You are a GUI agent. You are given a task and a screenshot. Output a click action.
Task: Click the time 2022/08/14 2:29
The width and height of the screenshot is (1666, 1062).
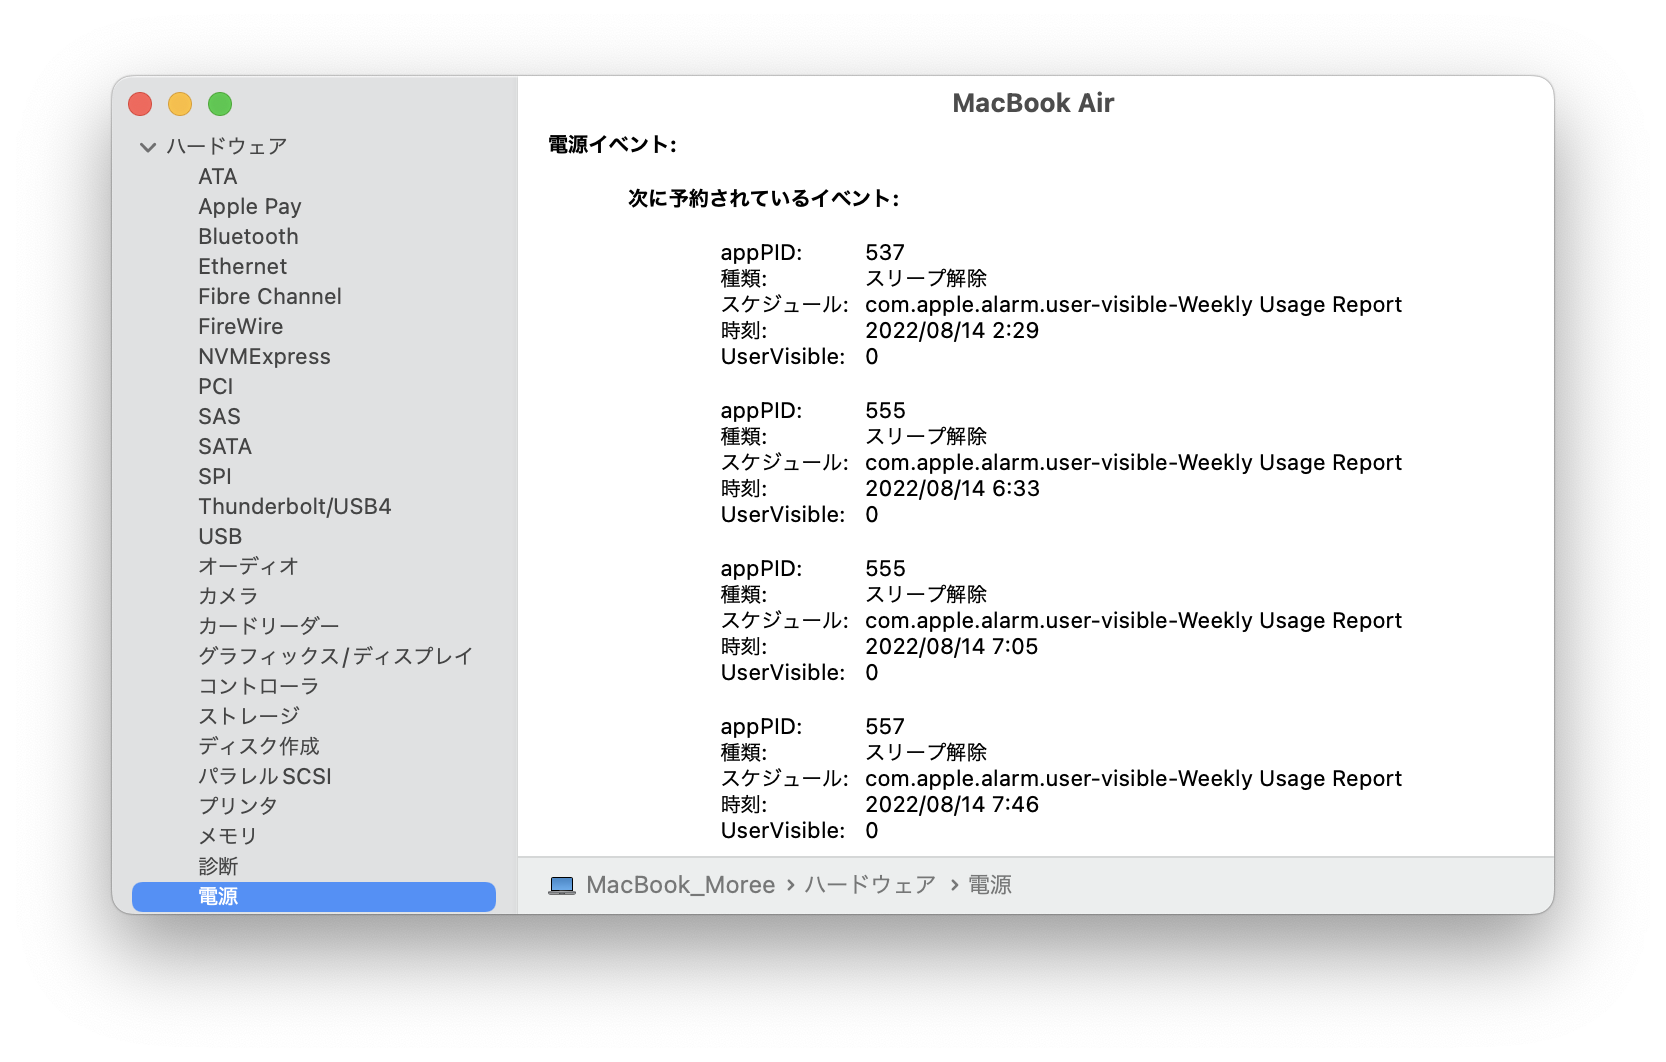952,331
